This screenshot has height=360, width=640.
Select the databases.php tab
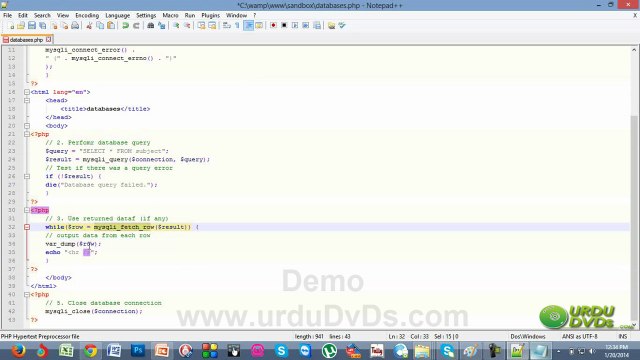point(26,40)
